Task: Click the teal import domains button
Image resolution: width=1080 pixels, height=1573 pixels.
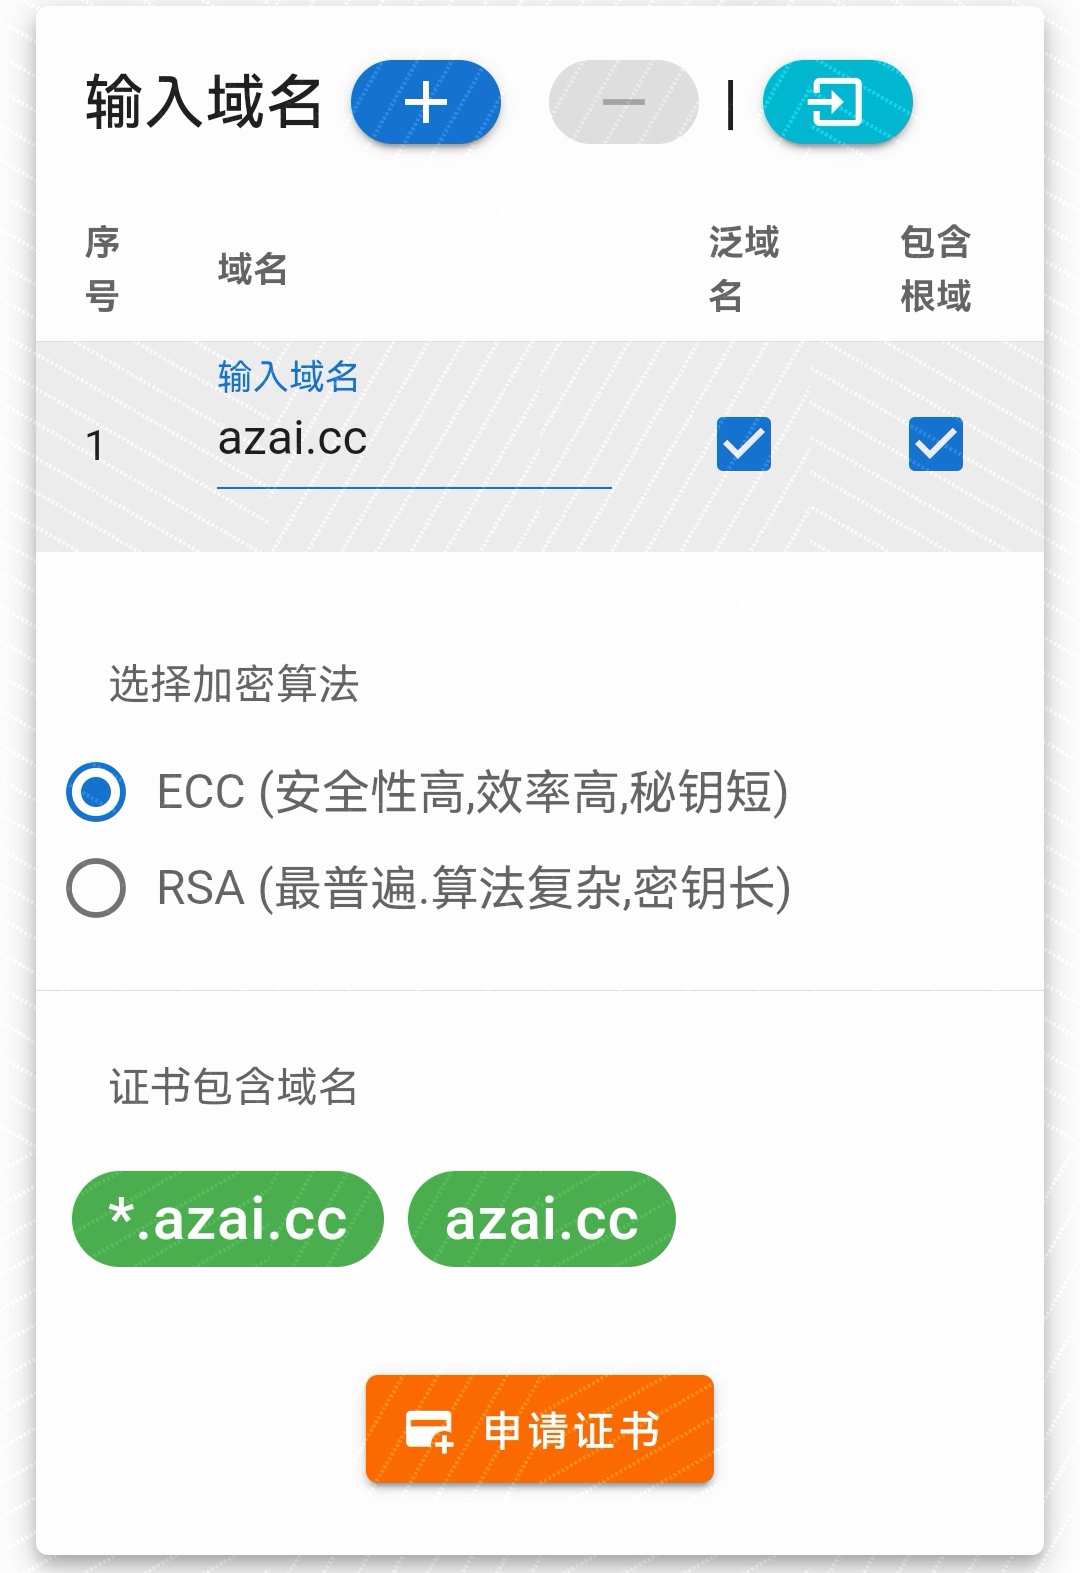Action: coord(837,102)
